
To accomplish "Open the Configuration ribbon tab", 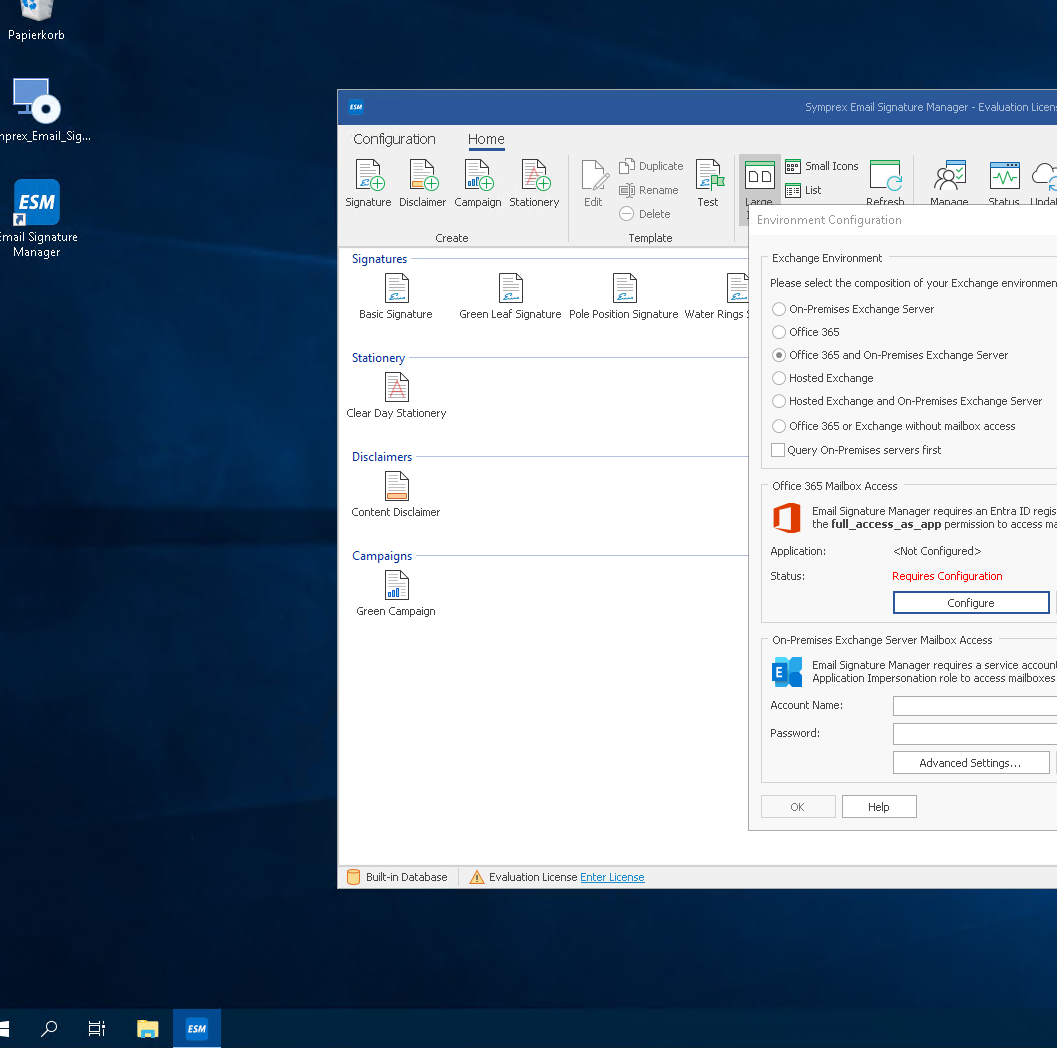I will point(394,139).
